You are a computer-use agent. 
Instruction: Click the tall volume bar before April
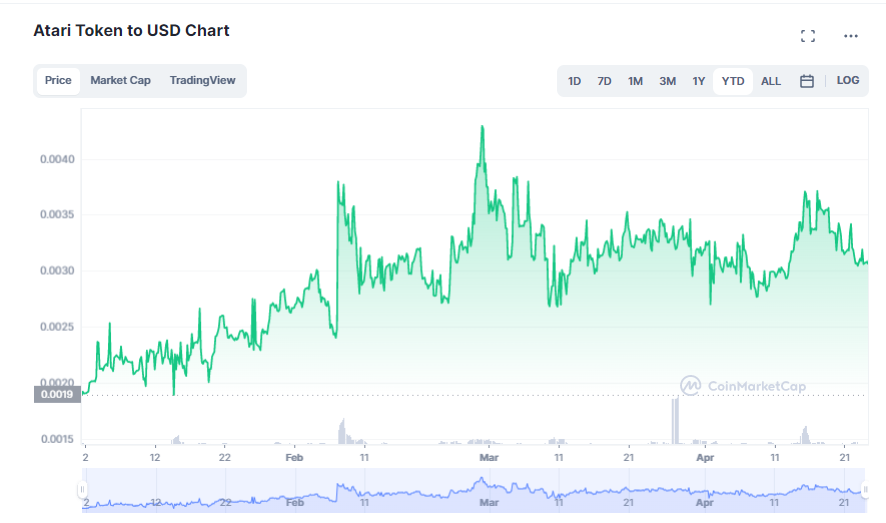pyautogui.click(x=675, y=420)
